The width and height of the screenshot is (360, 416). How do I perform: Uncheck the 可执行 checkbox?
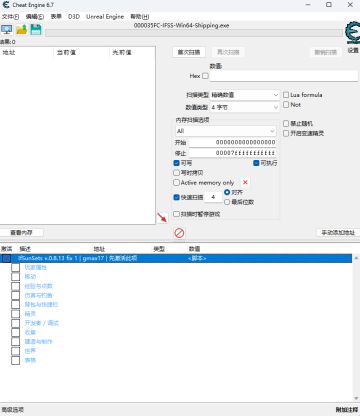coord(256,163)
